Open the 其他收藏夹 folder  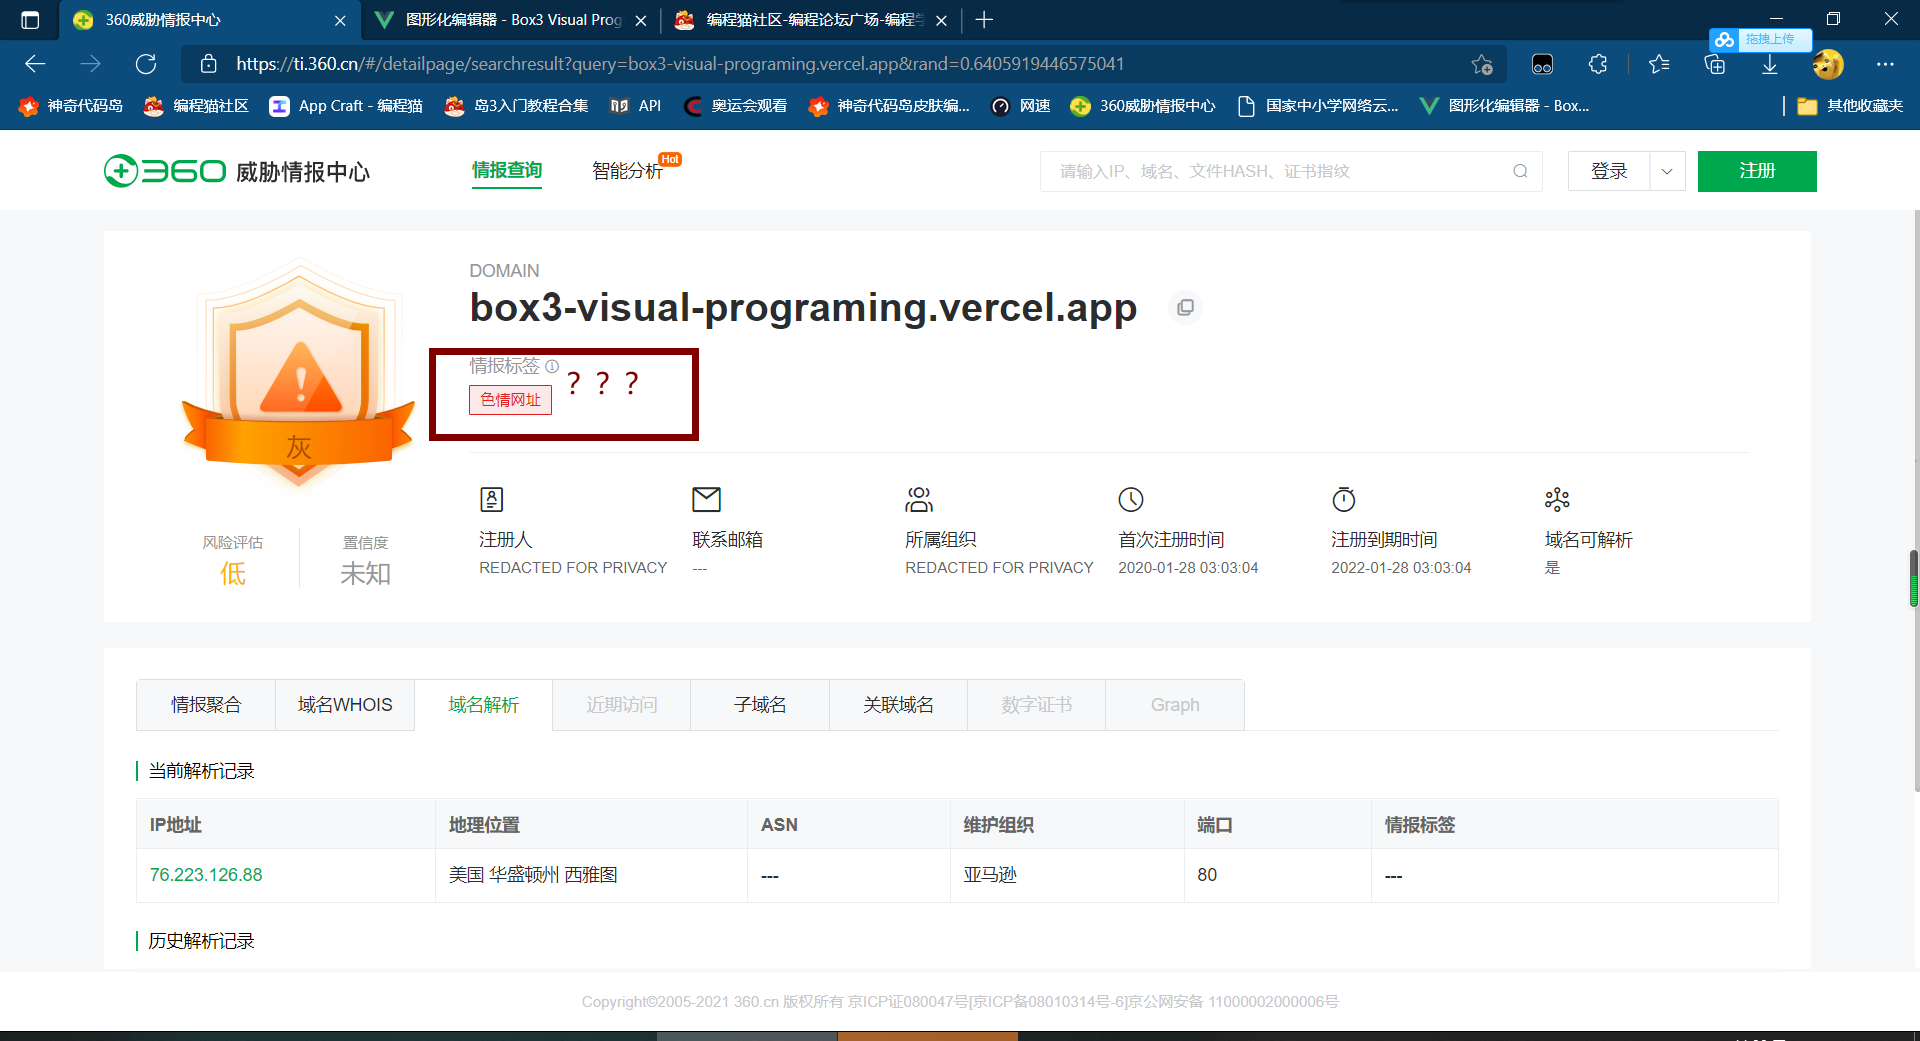[x=1850, y=106]
